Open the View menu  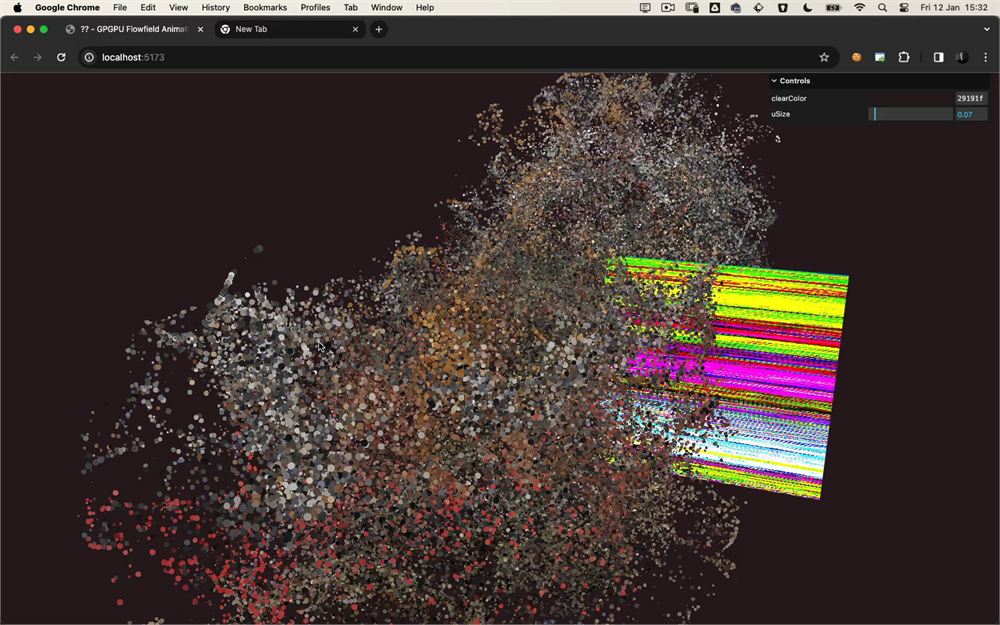(x=179, y=8)
